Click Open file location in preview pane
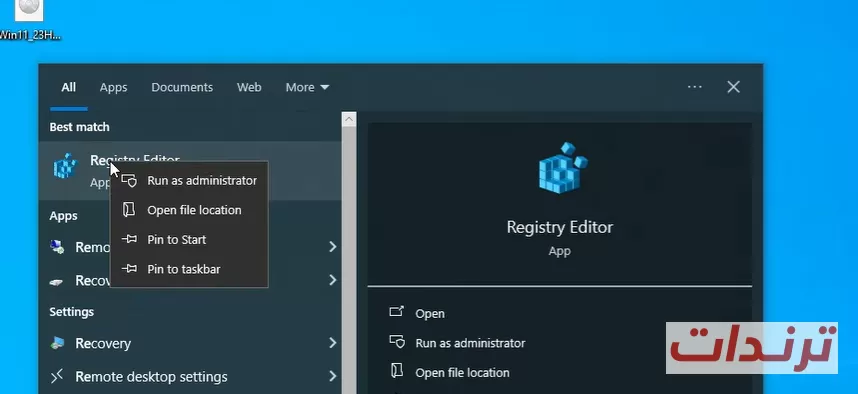 tap(462, 373)
